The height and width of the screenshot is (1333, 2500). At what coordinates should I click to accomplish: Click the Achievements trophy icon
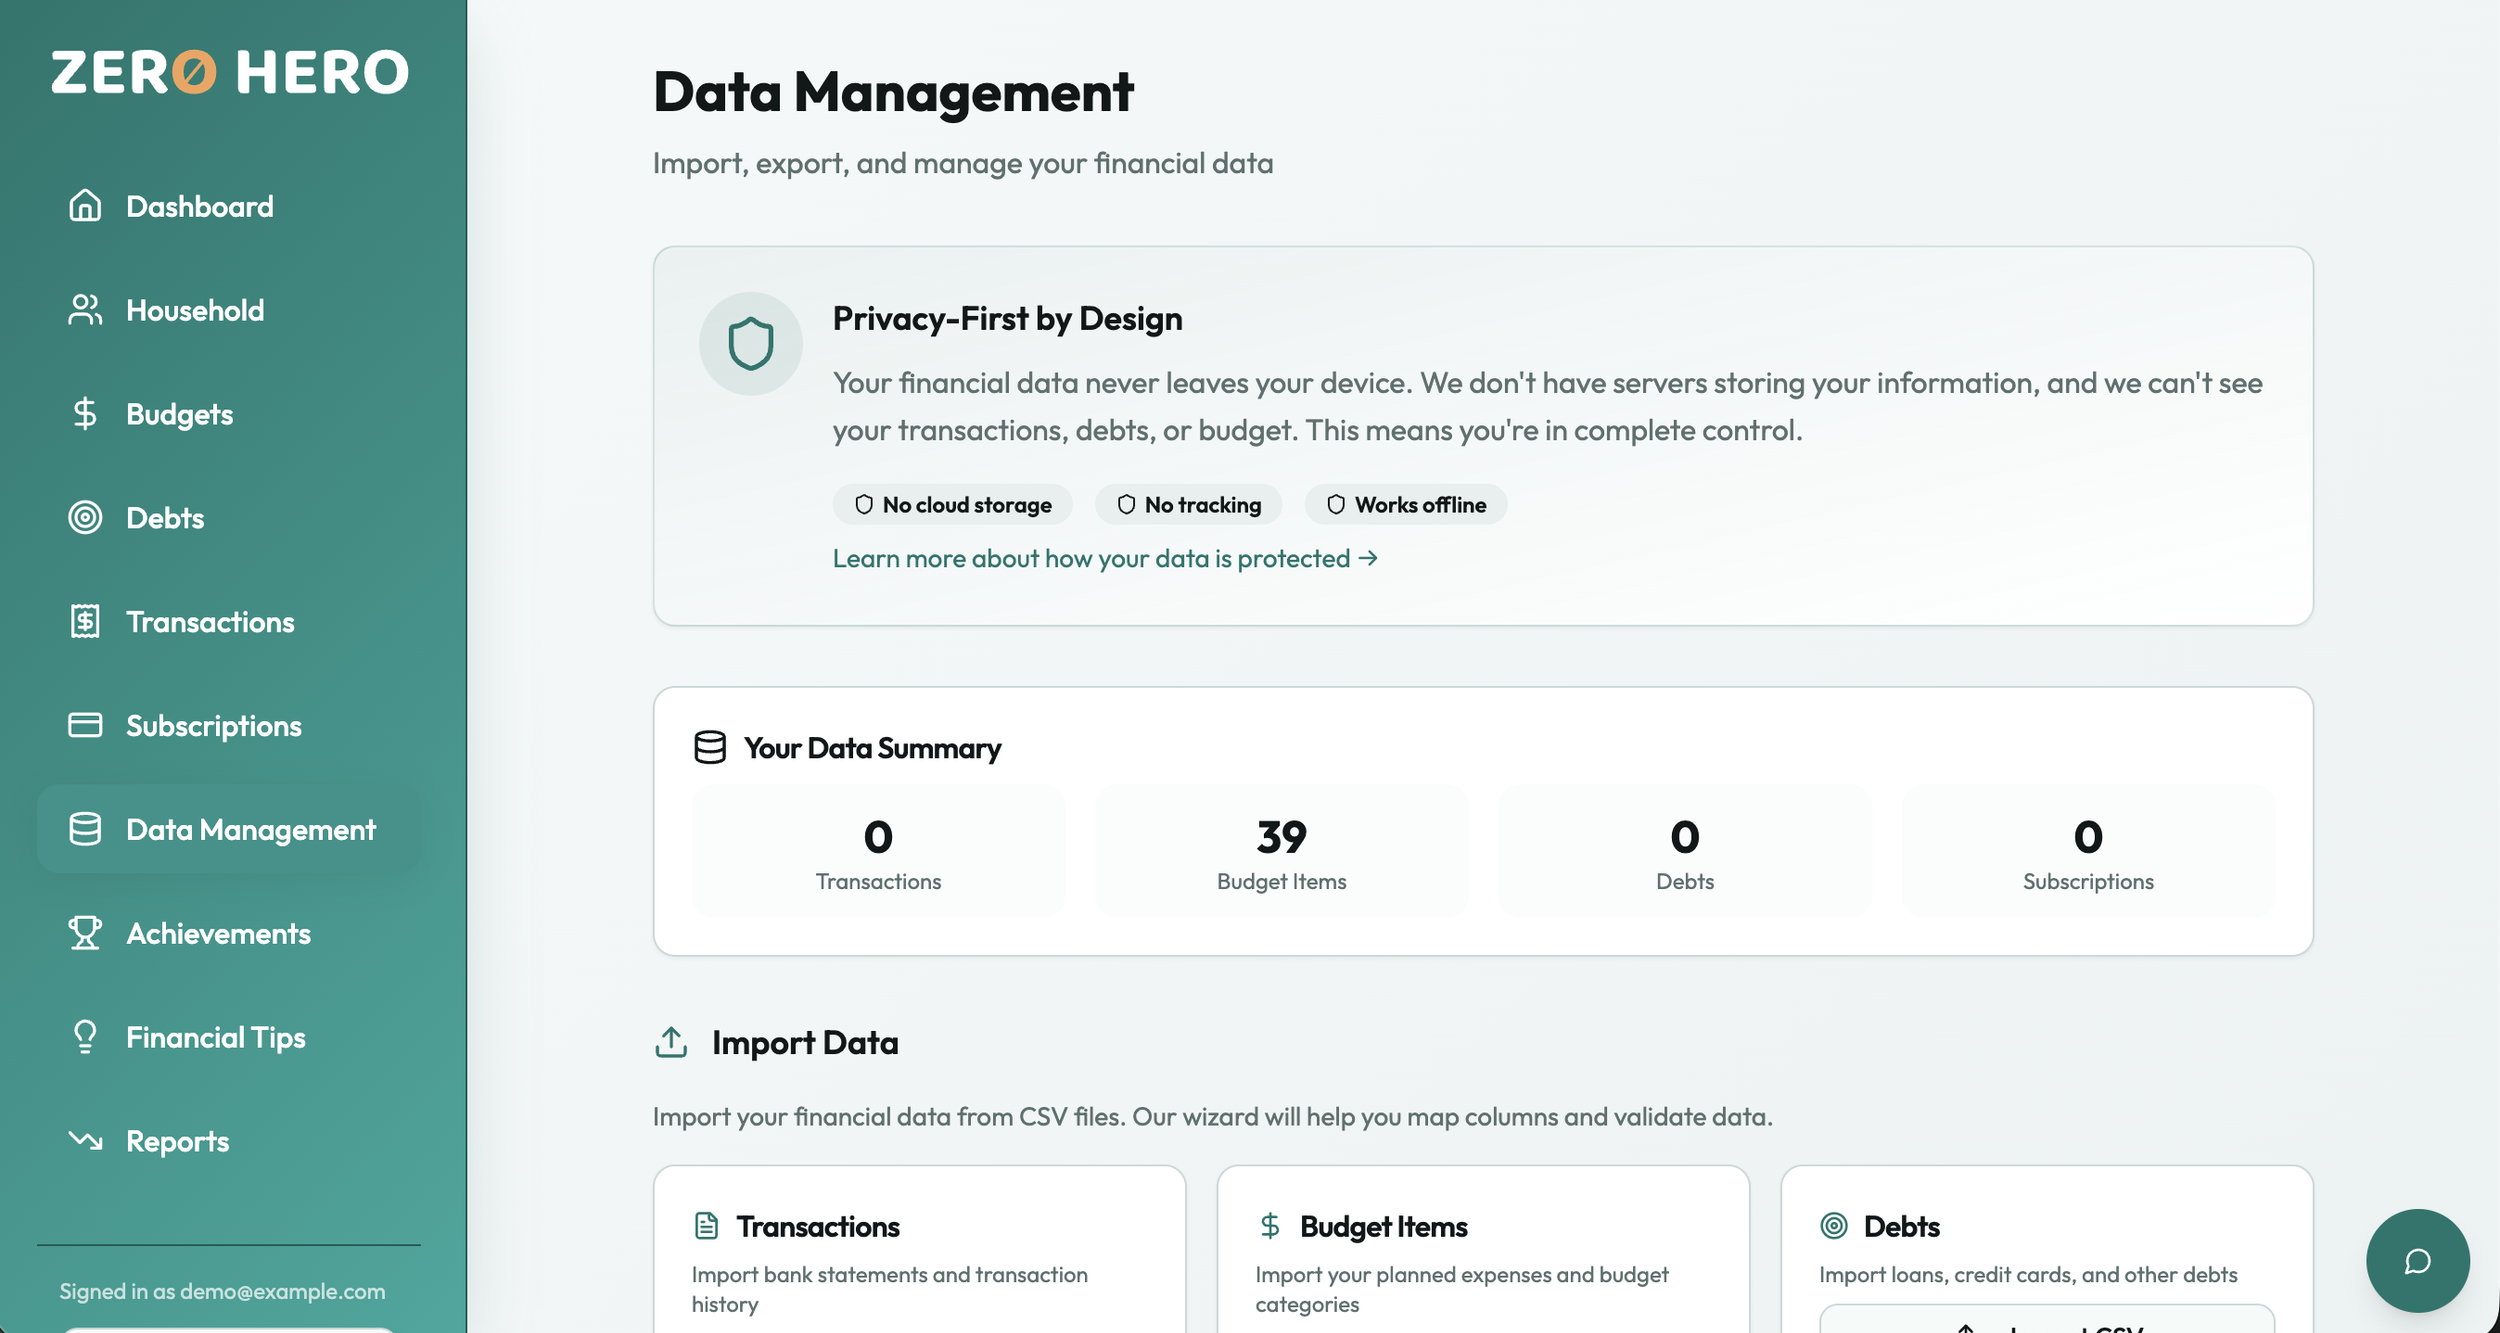pyautogui.click(x=85, y=933)
